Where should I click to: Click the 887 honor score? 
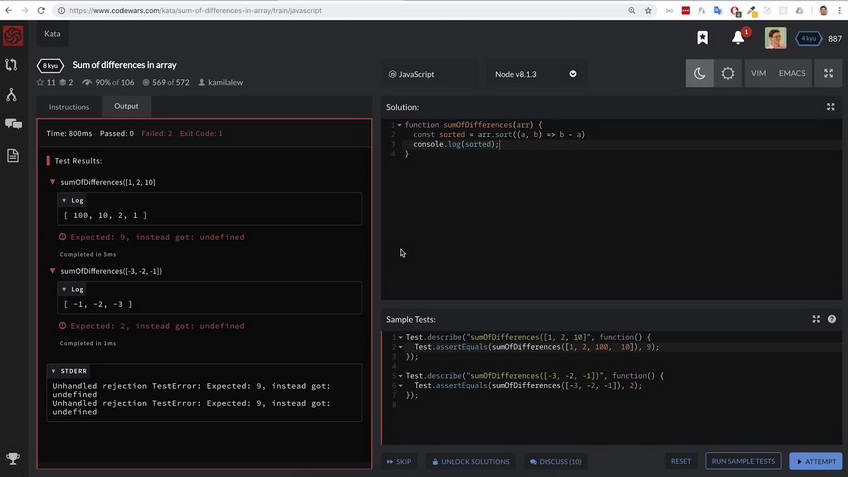(835, 38)
